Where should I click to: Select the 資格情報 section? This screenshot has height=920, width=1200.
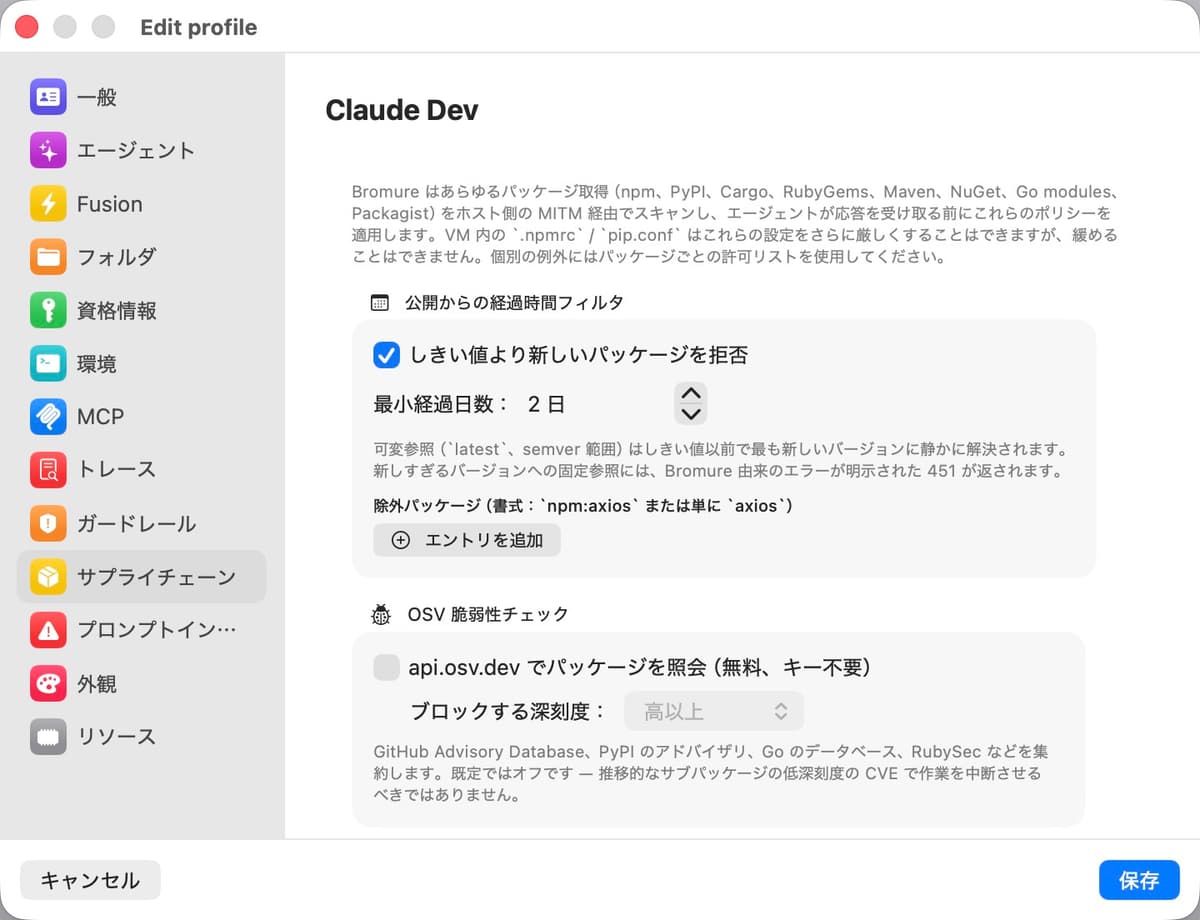(141, 310)
